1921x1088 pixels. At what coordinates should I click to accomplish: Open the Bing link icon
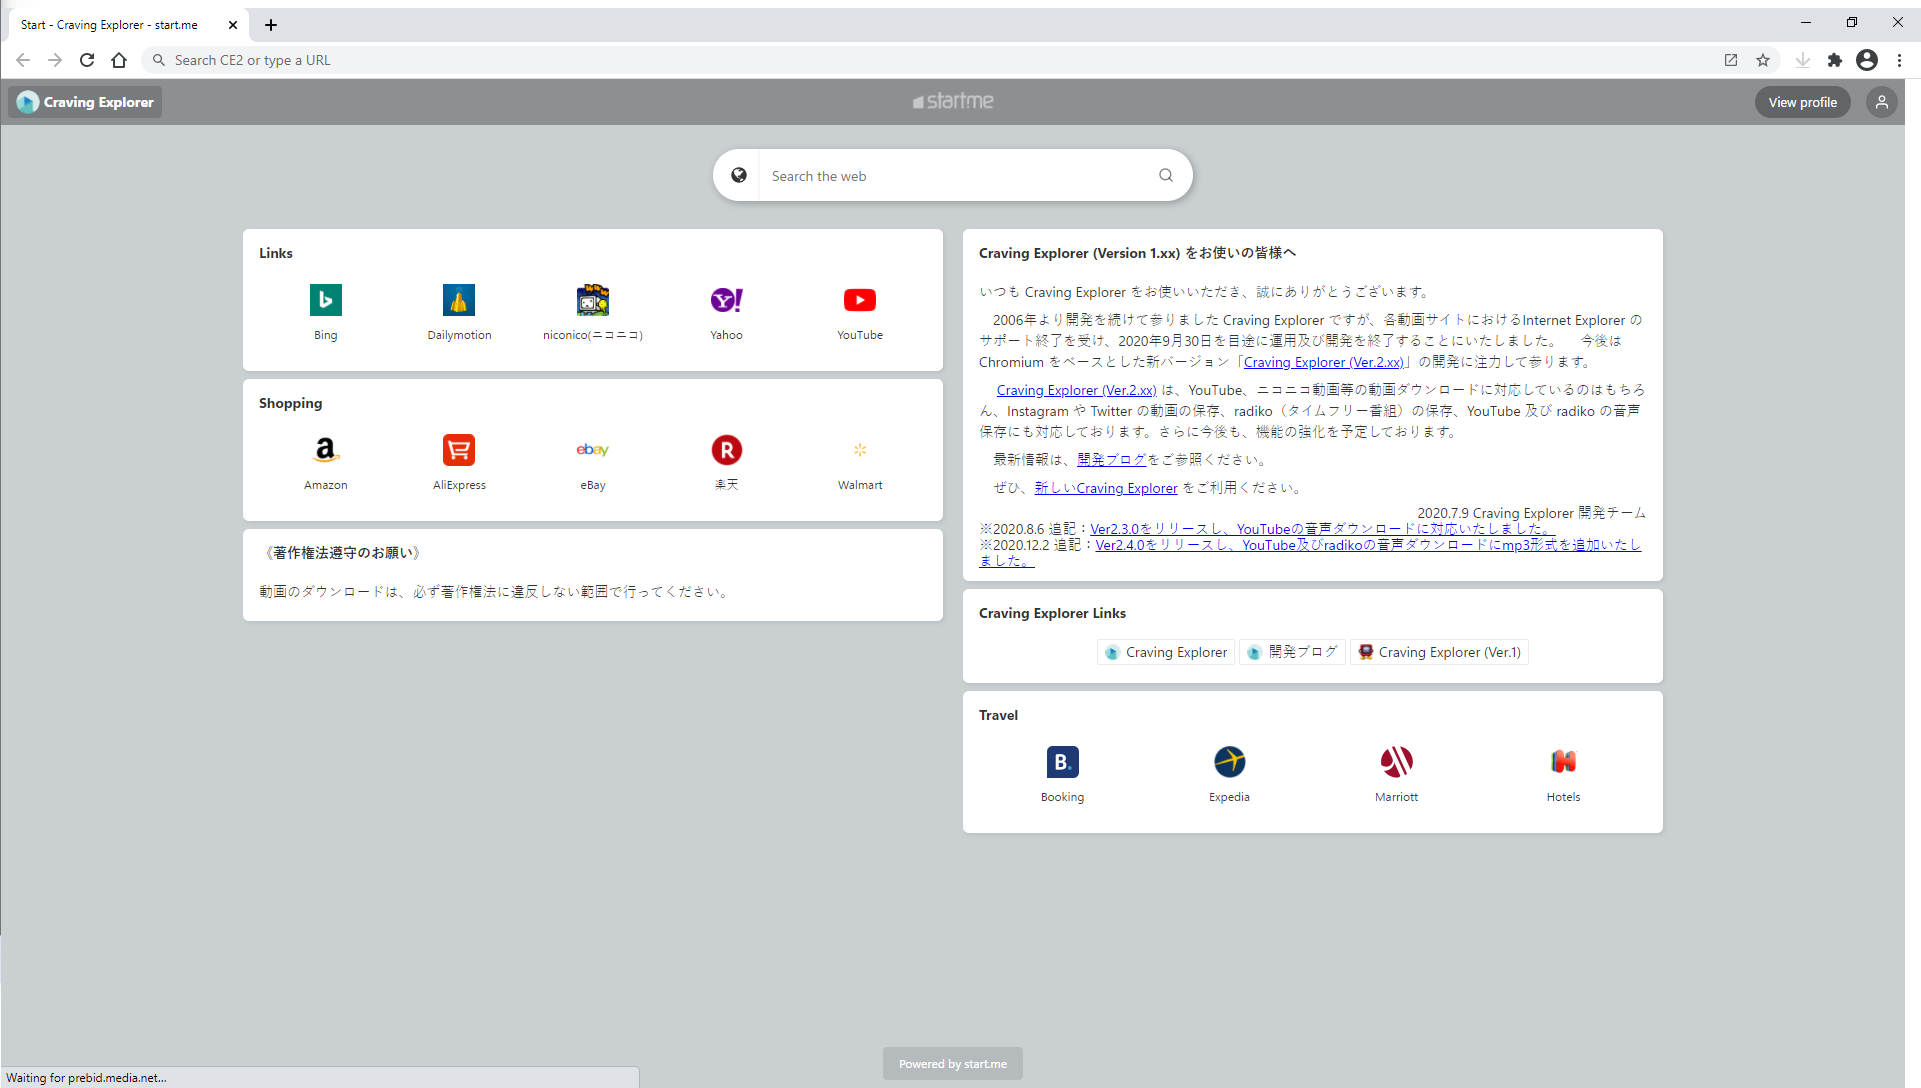point(326,300)
